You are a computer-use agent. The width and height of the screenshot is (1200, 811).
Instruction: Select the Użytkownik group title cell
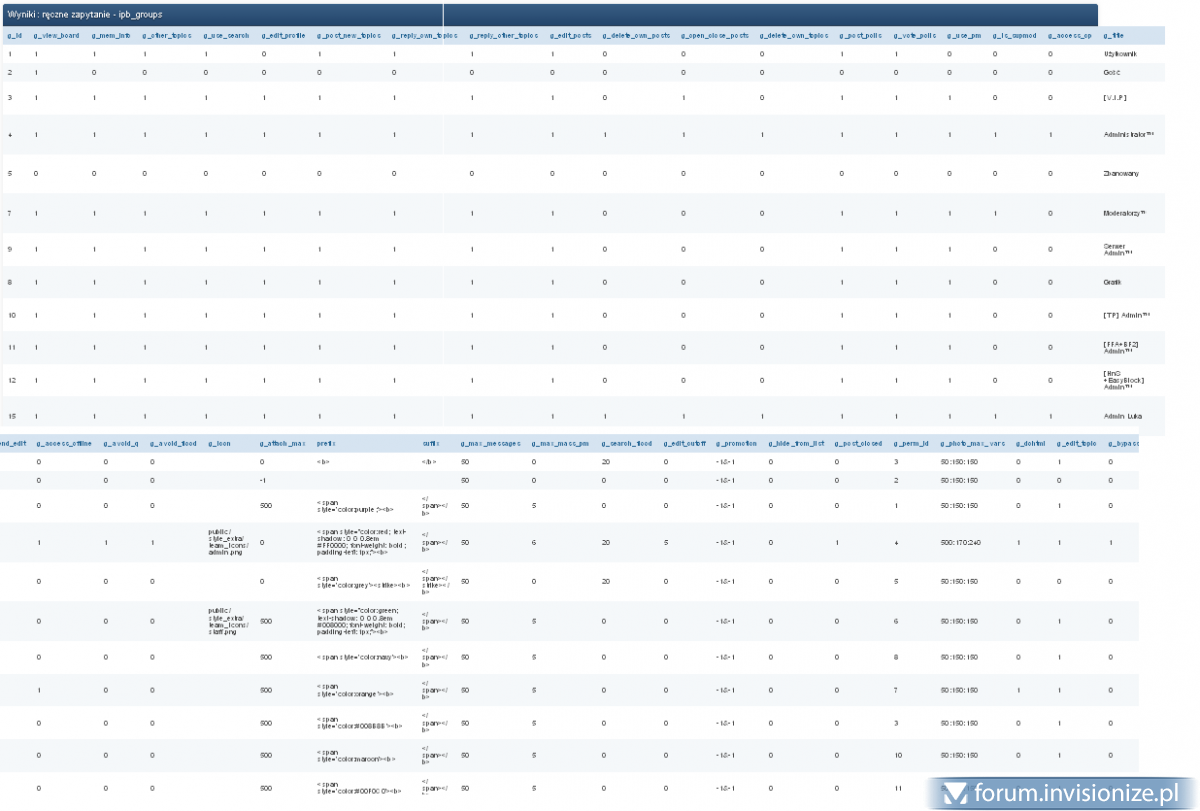tap(1120, 54)
